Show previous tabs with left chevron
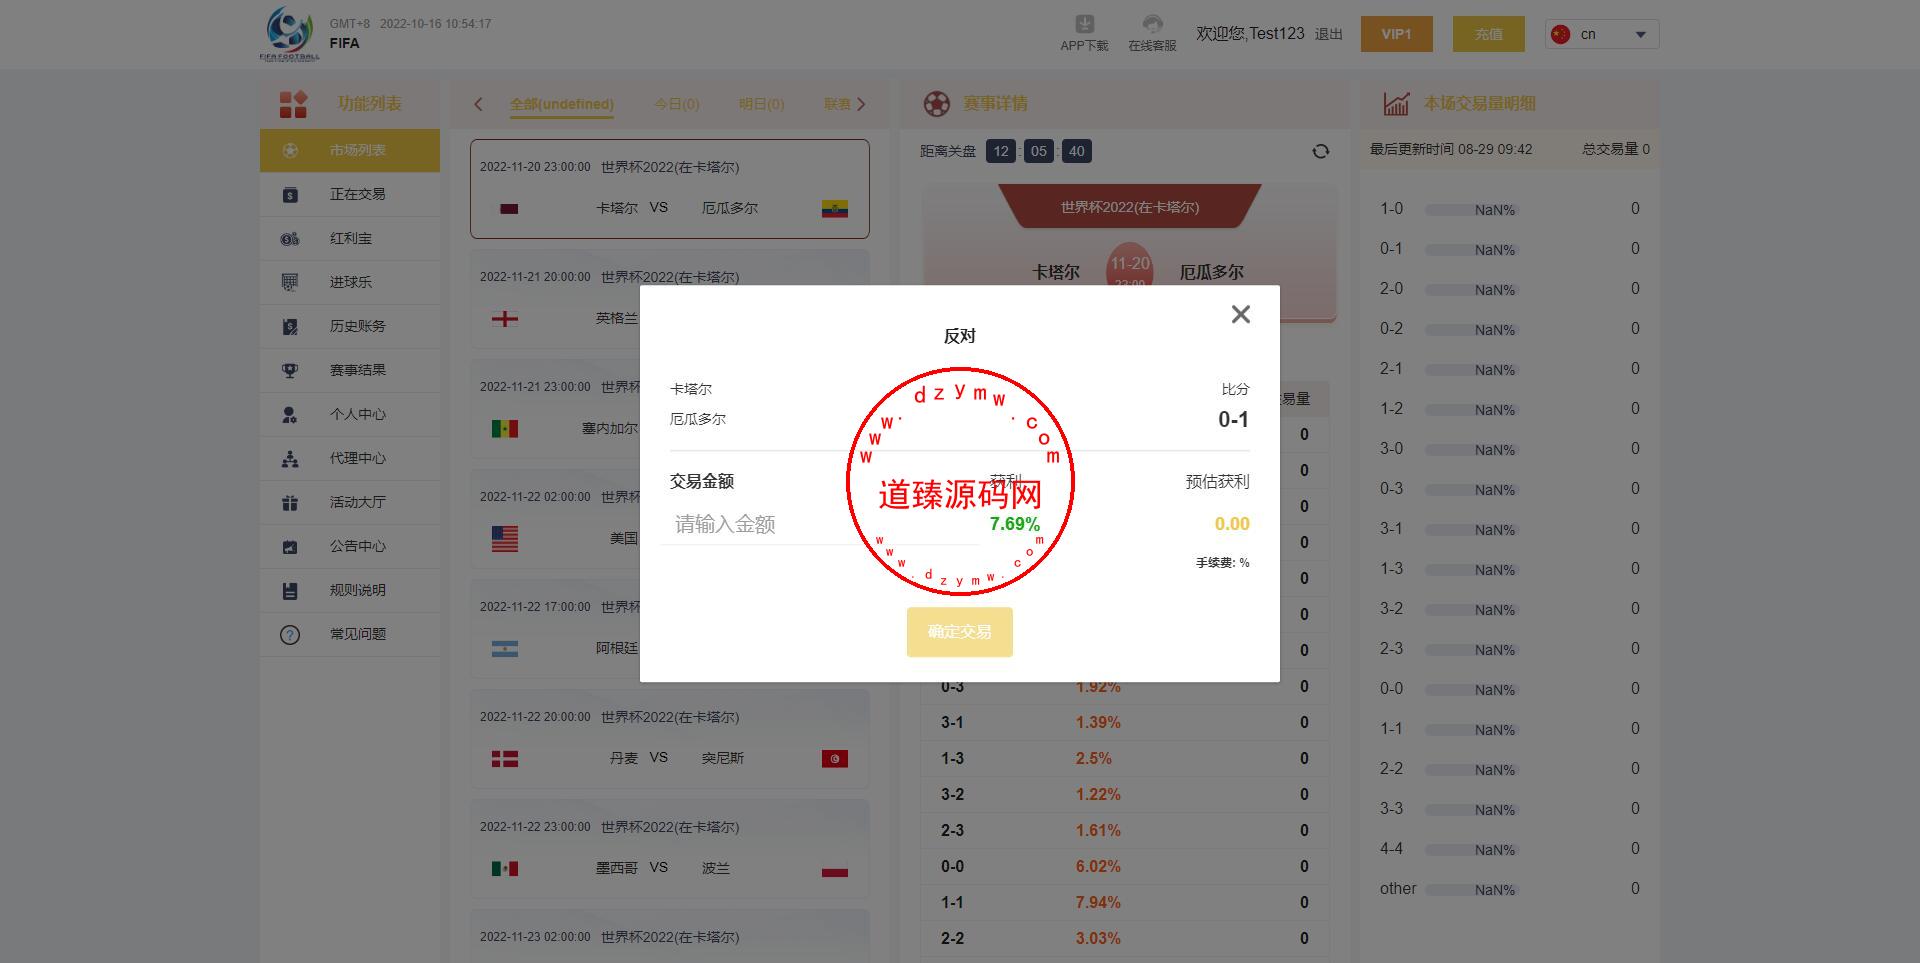 coord(479,104)
